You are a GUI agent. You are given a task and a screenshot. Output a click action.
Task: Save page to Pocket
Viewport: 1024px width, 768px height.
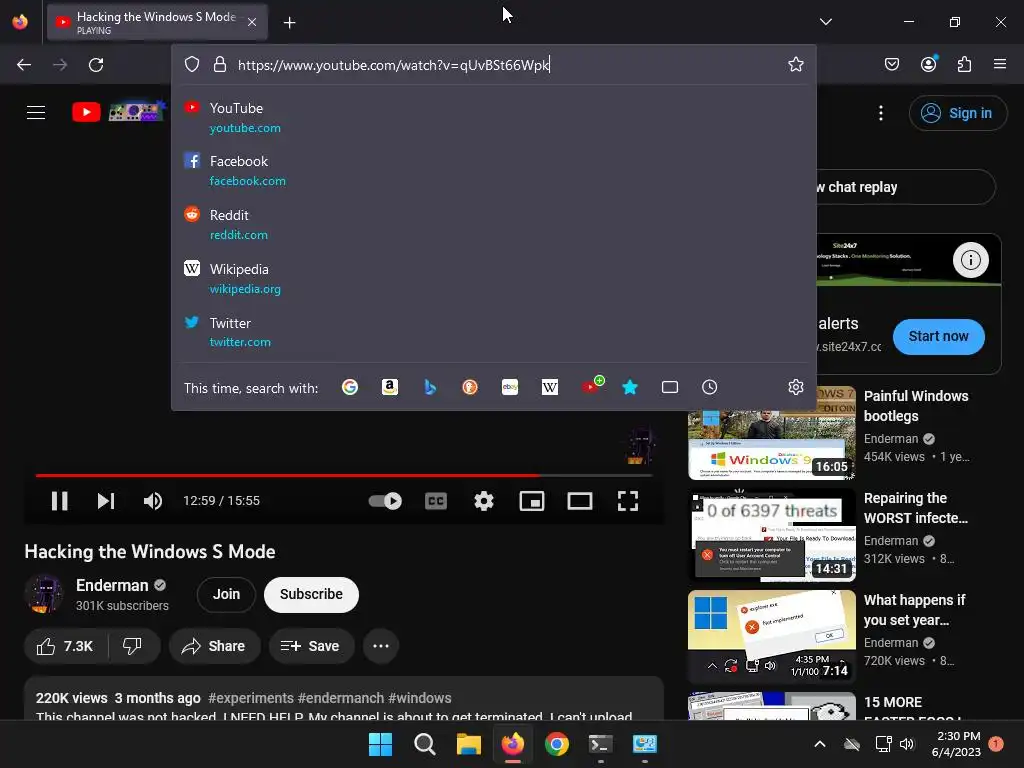tap(891, 64)
